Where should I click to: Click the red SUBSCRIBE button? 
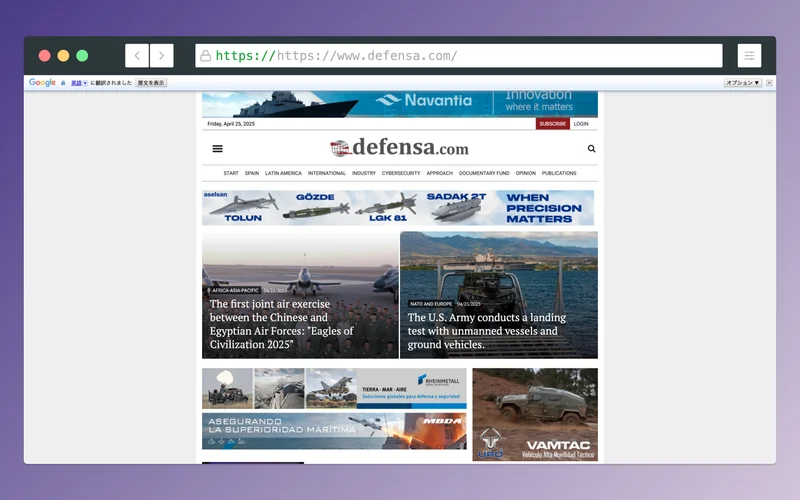[553, 123]
